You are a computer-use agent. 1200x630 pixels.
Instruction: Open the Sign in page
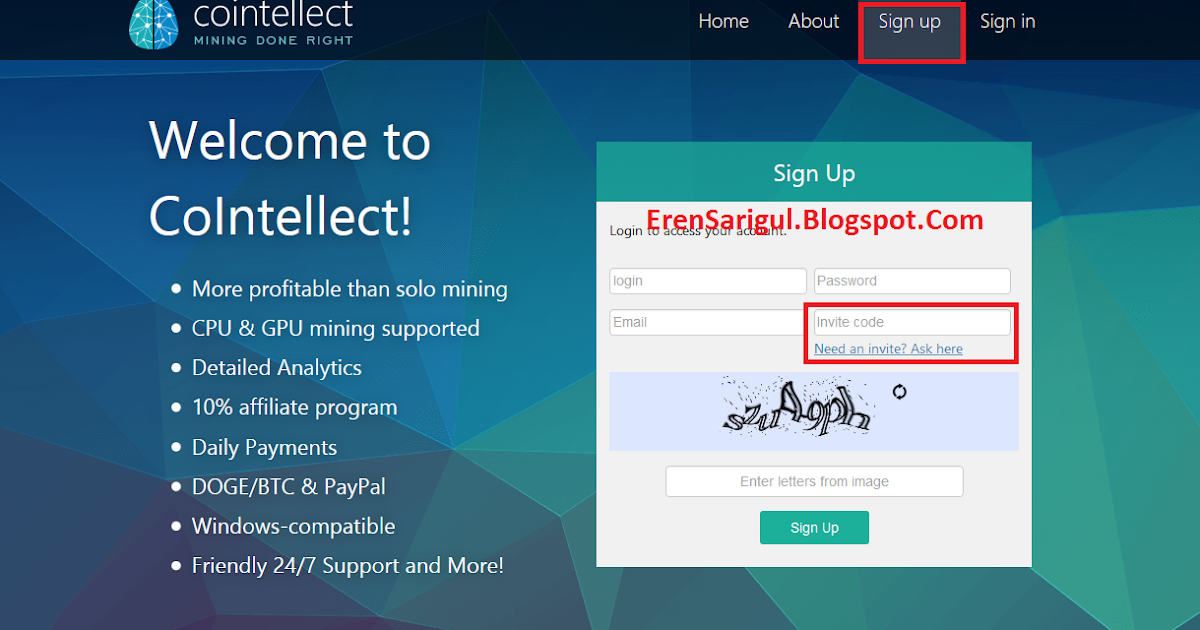pos(1007,21)
